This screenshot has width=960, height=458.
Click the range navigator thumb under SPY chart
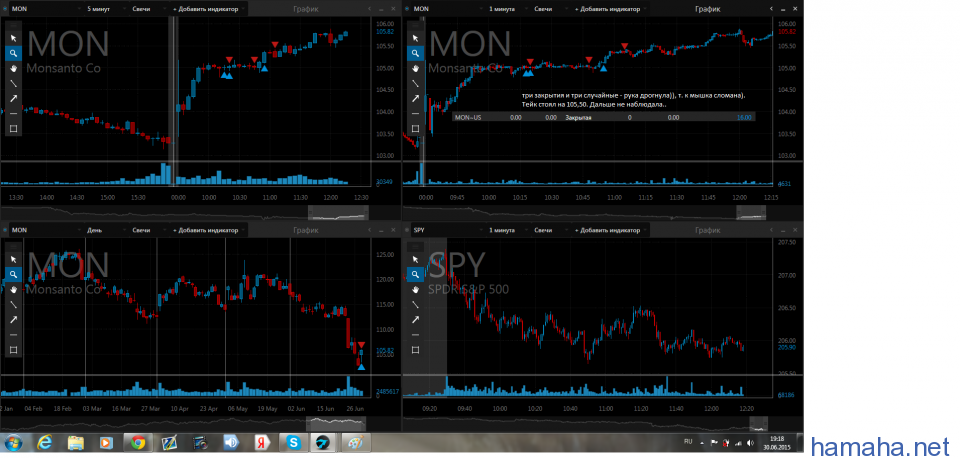click(x=759, y=424)
